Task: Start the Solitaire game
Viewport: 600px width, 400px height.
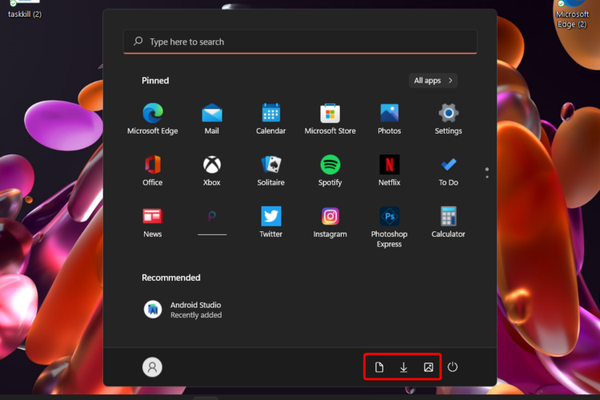Action: [271, 170]
